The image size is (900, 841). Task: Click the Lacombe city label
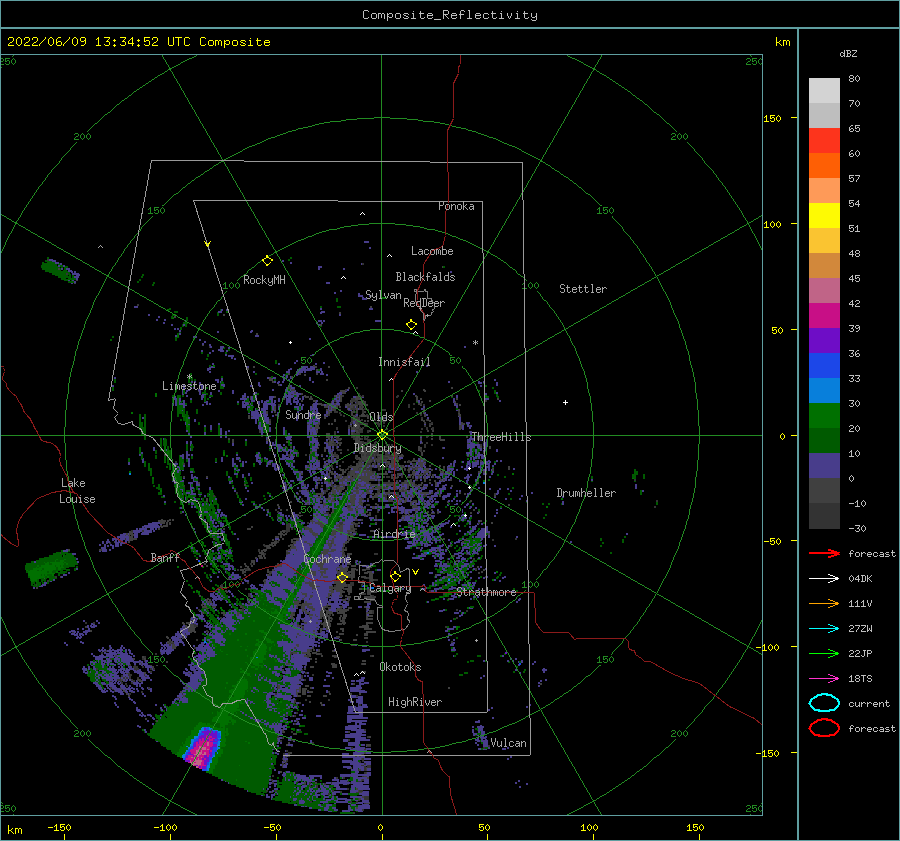(432, 251)
